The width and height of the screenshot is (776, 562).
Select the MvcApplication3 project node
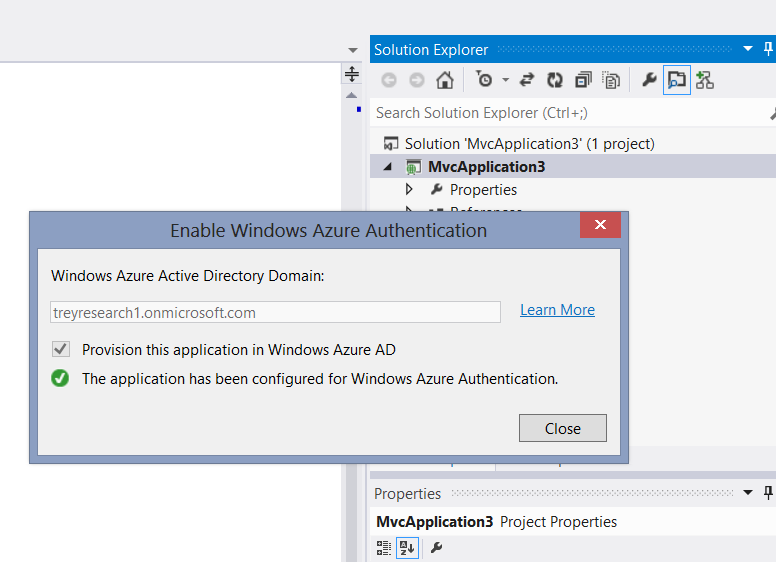pos(486,167)
